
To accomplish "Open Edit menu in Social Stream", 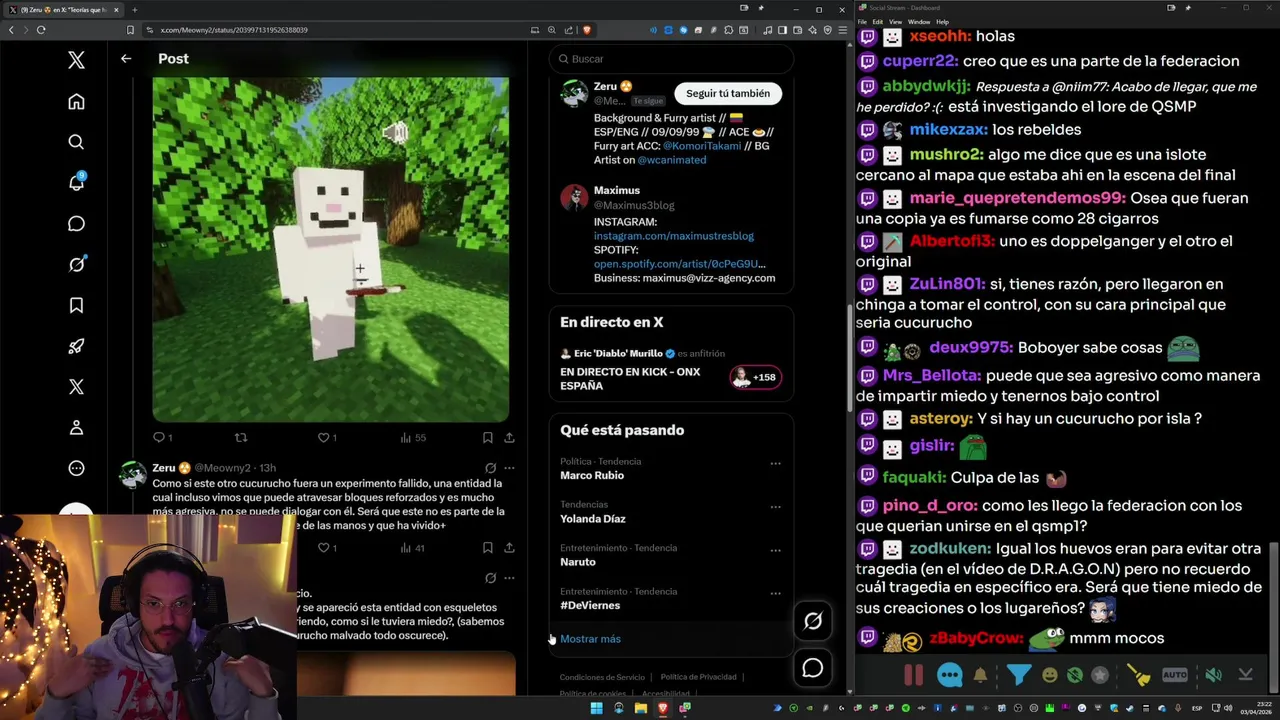I will [x=877, y=21].
